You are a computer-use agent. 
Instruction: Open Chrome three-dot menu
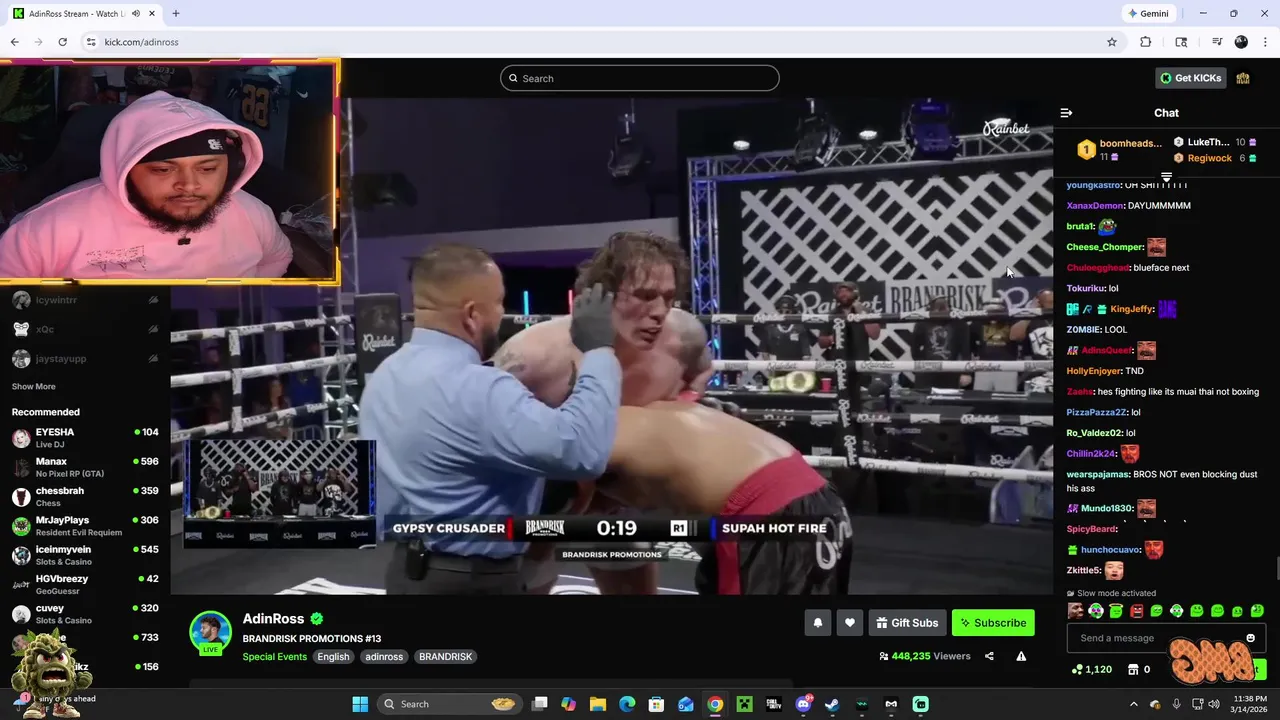click(1265, 42)
